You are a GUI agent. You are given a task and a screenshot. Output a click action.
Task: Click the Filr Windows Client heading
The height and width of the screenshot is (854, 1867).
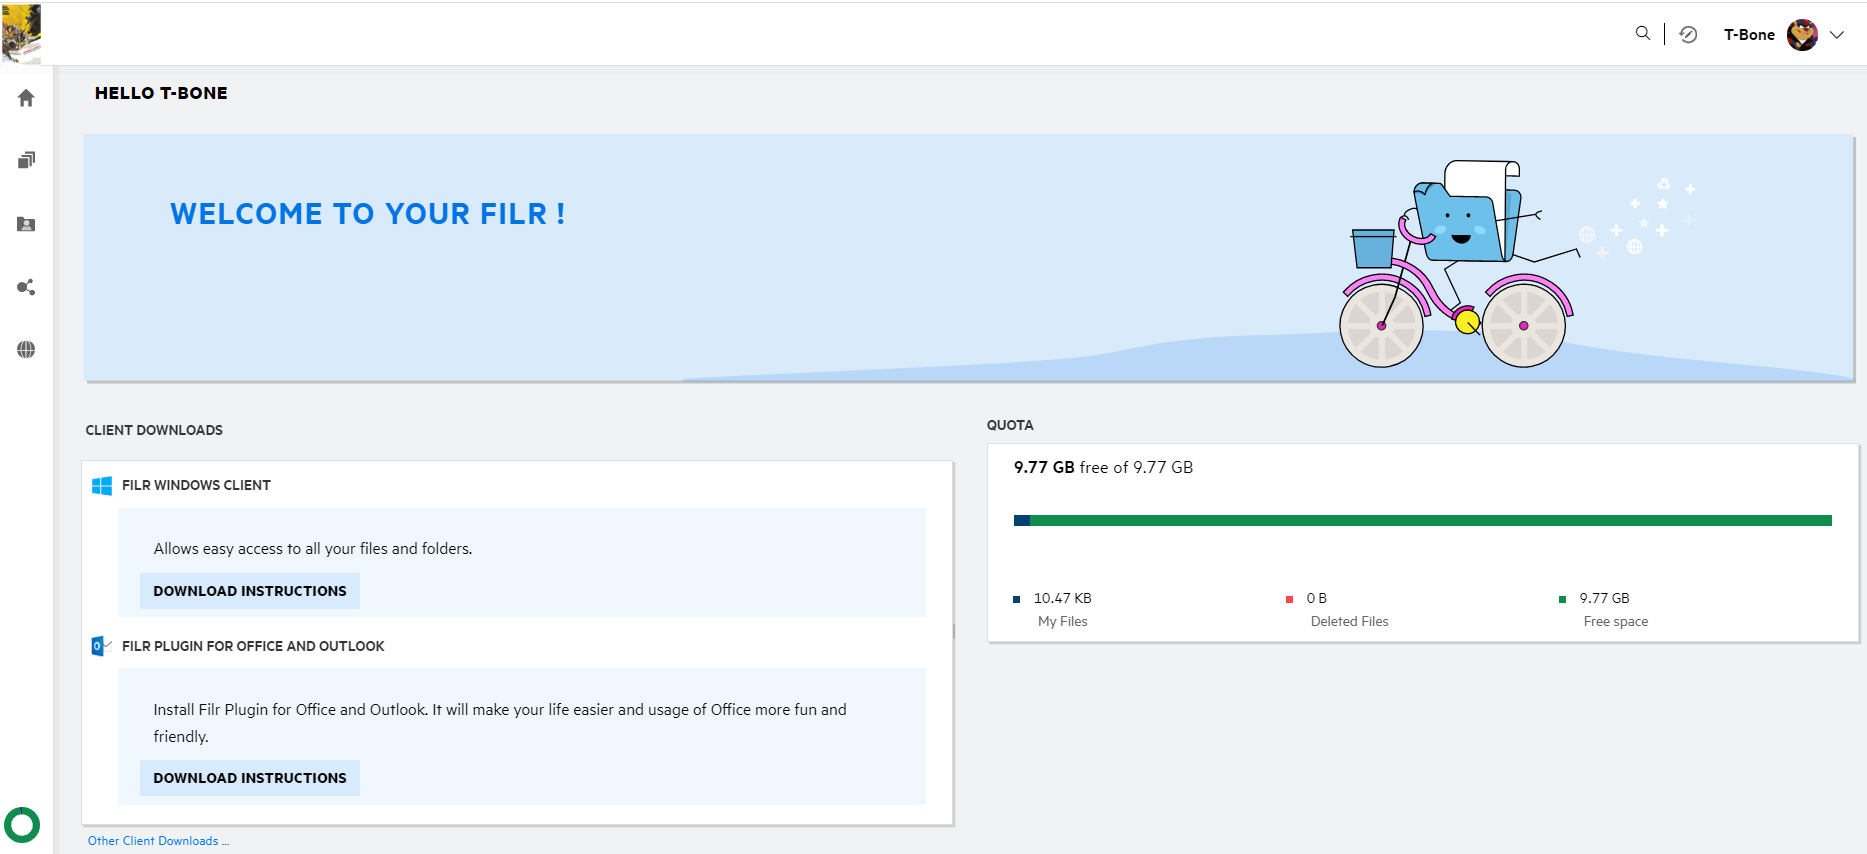(196, 485)
